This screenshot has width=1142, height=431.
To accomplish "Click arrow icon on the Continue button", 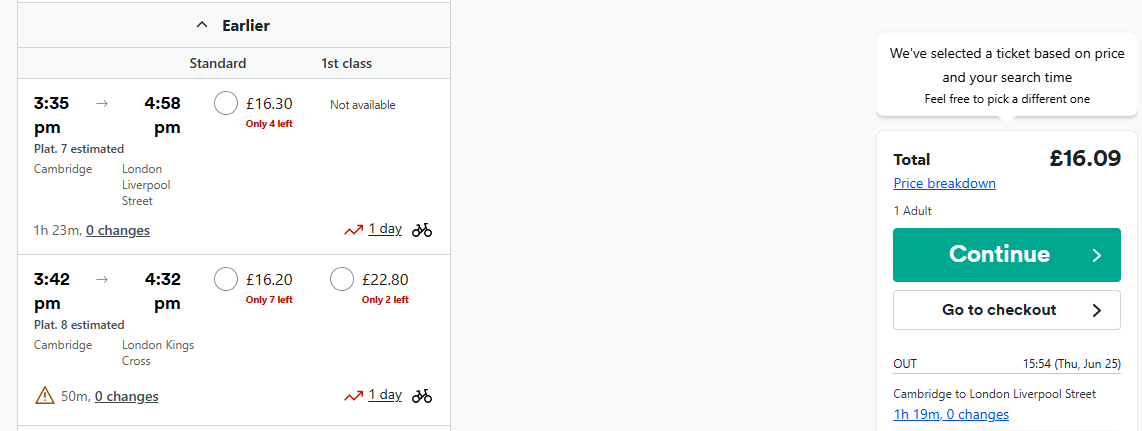I will click(x=1097, y=255).
